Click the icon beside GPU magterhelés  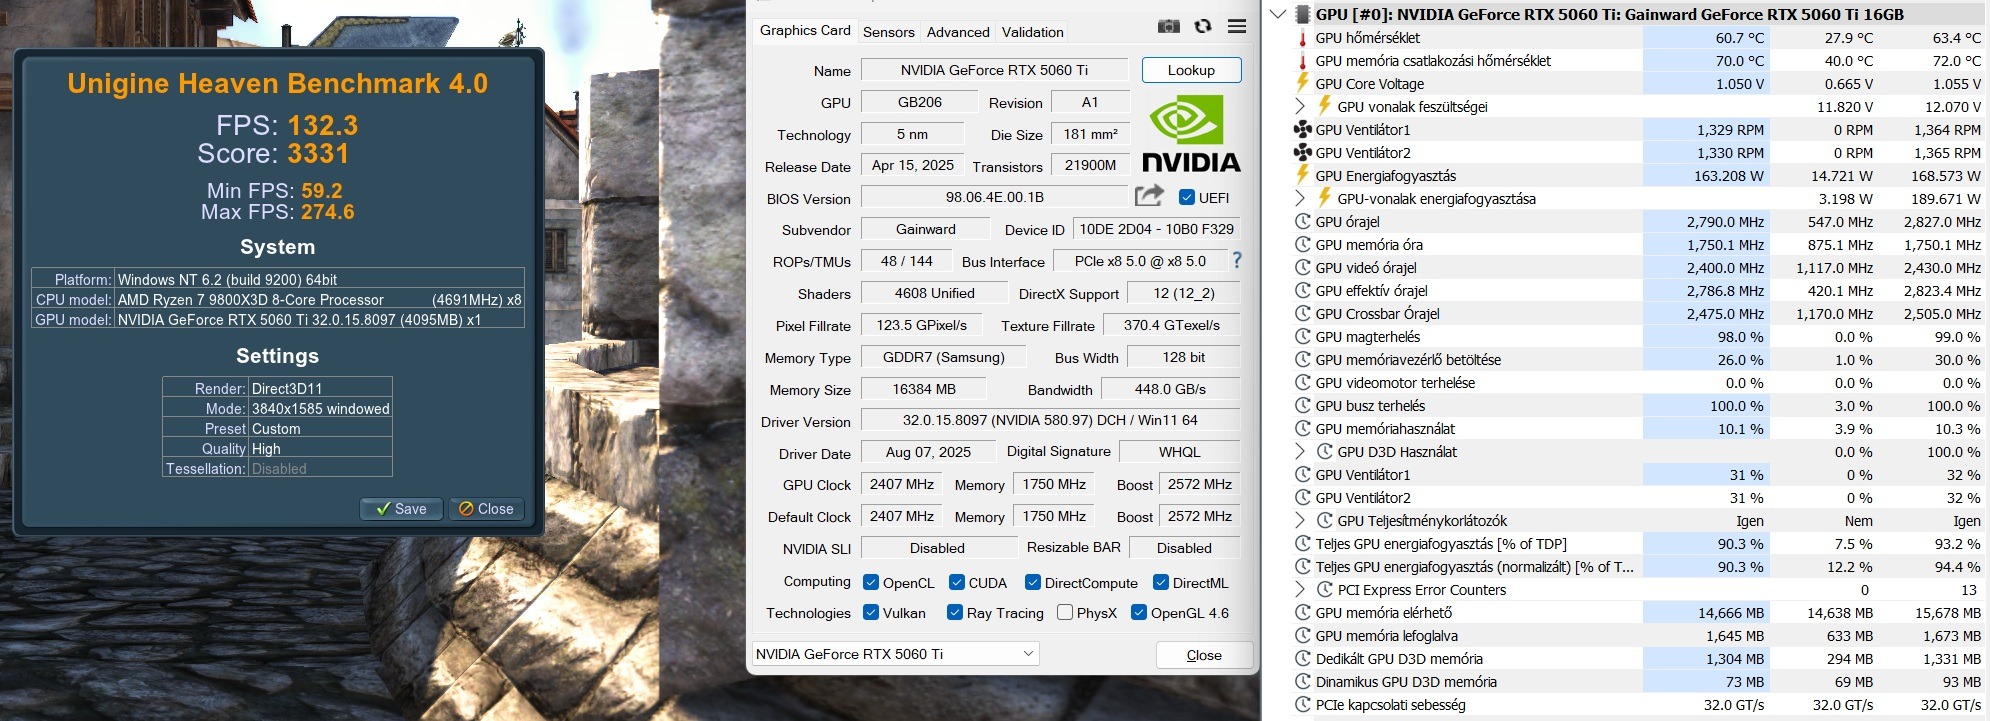click(1302, 337)
